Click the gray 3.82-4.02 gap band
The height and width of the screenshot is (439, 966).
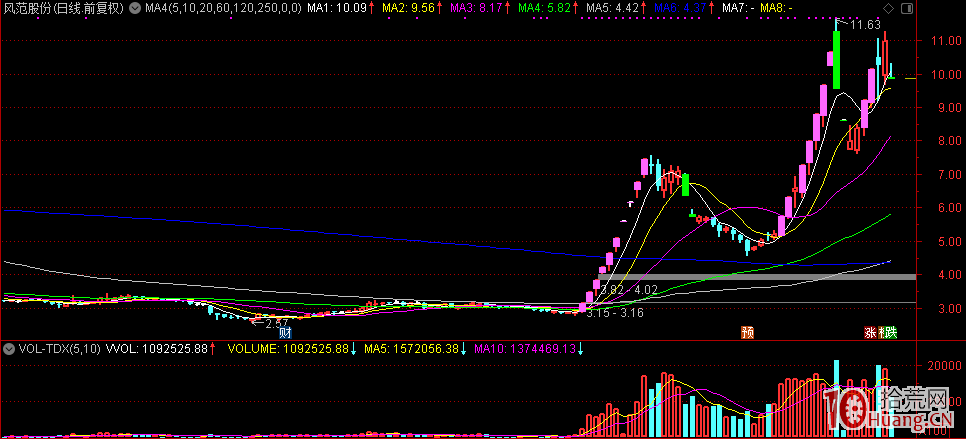(757, 277)
